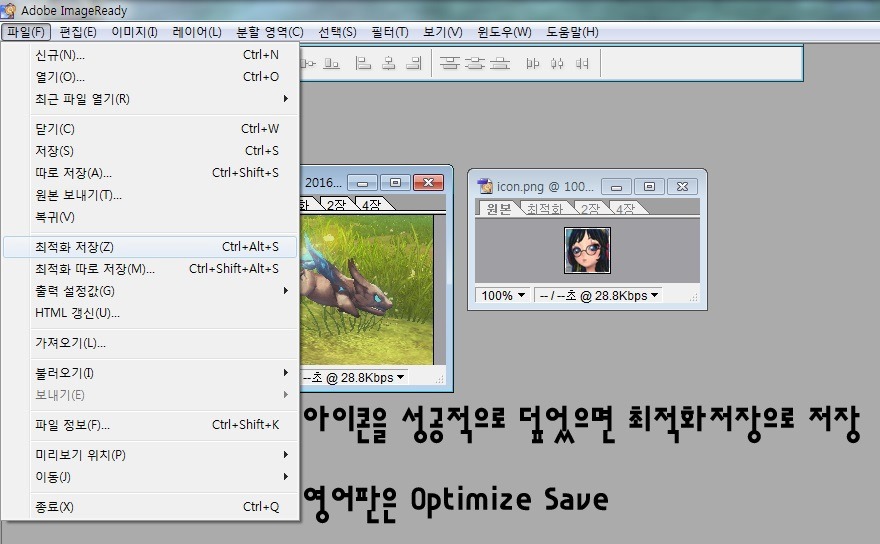Minimize the icon.png document window
The image size is (880, 544).
pyautogui.click(x=616, y=186)
